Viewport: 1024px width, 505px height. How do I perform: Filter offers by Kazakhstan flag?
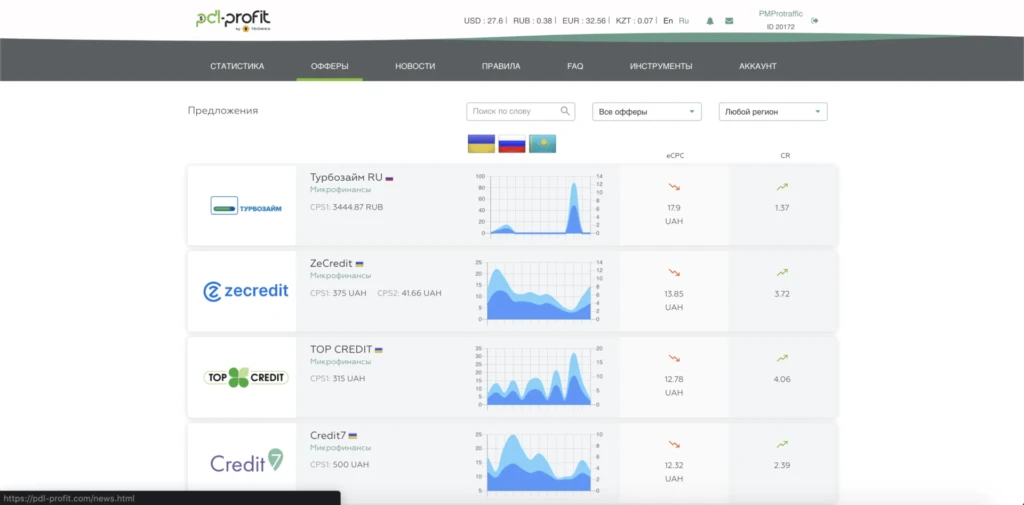(x=543, y=144)
